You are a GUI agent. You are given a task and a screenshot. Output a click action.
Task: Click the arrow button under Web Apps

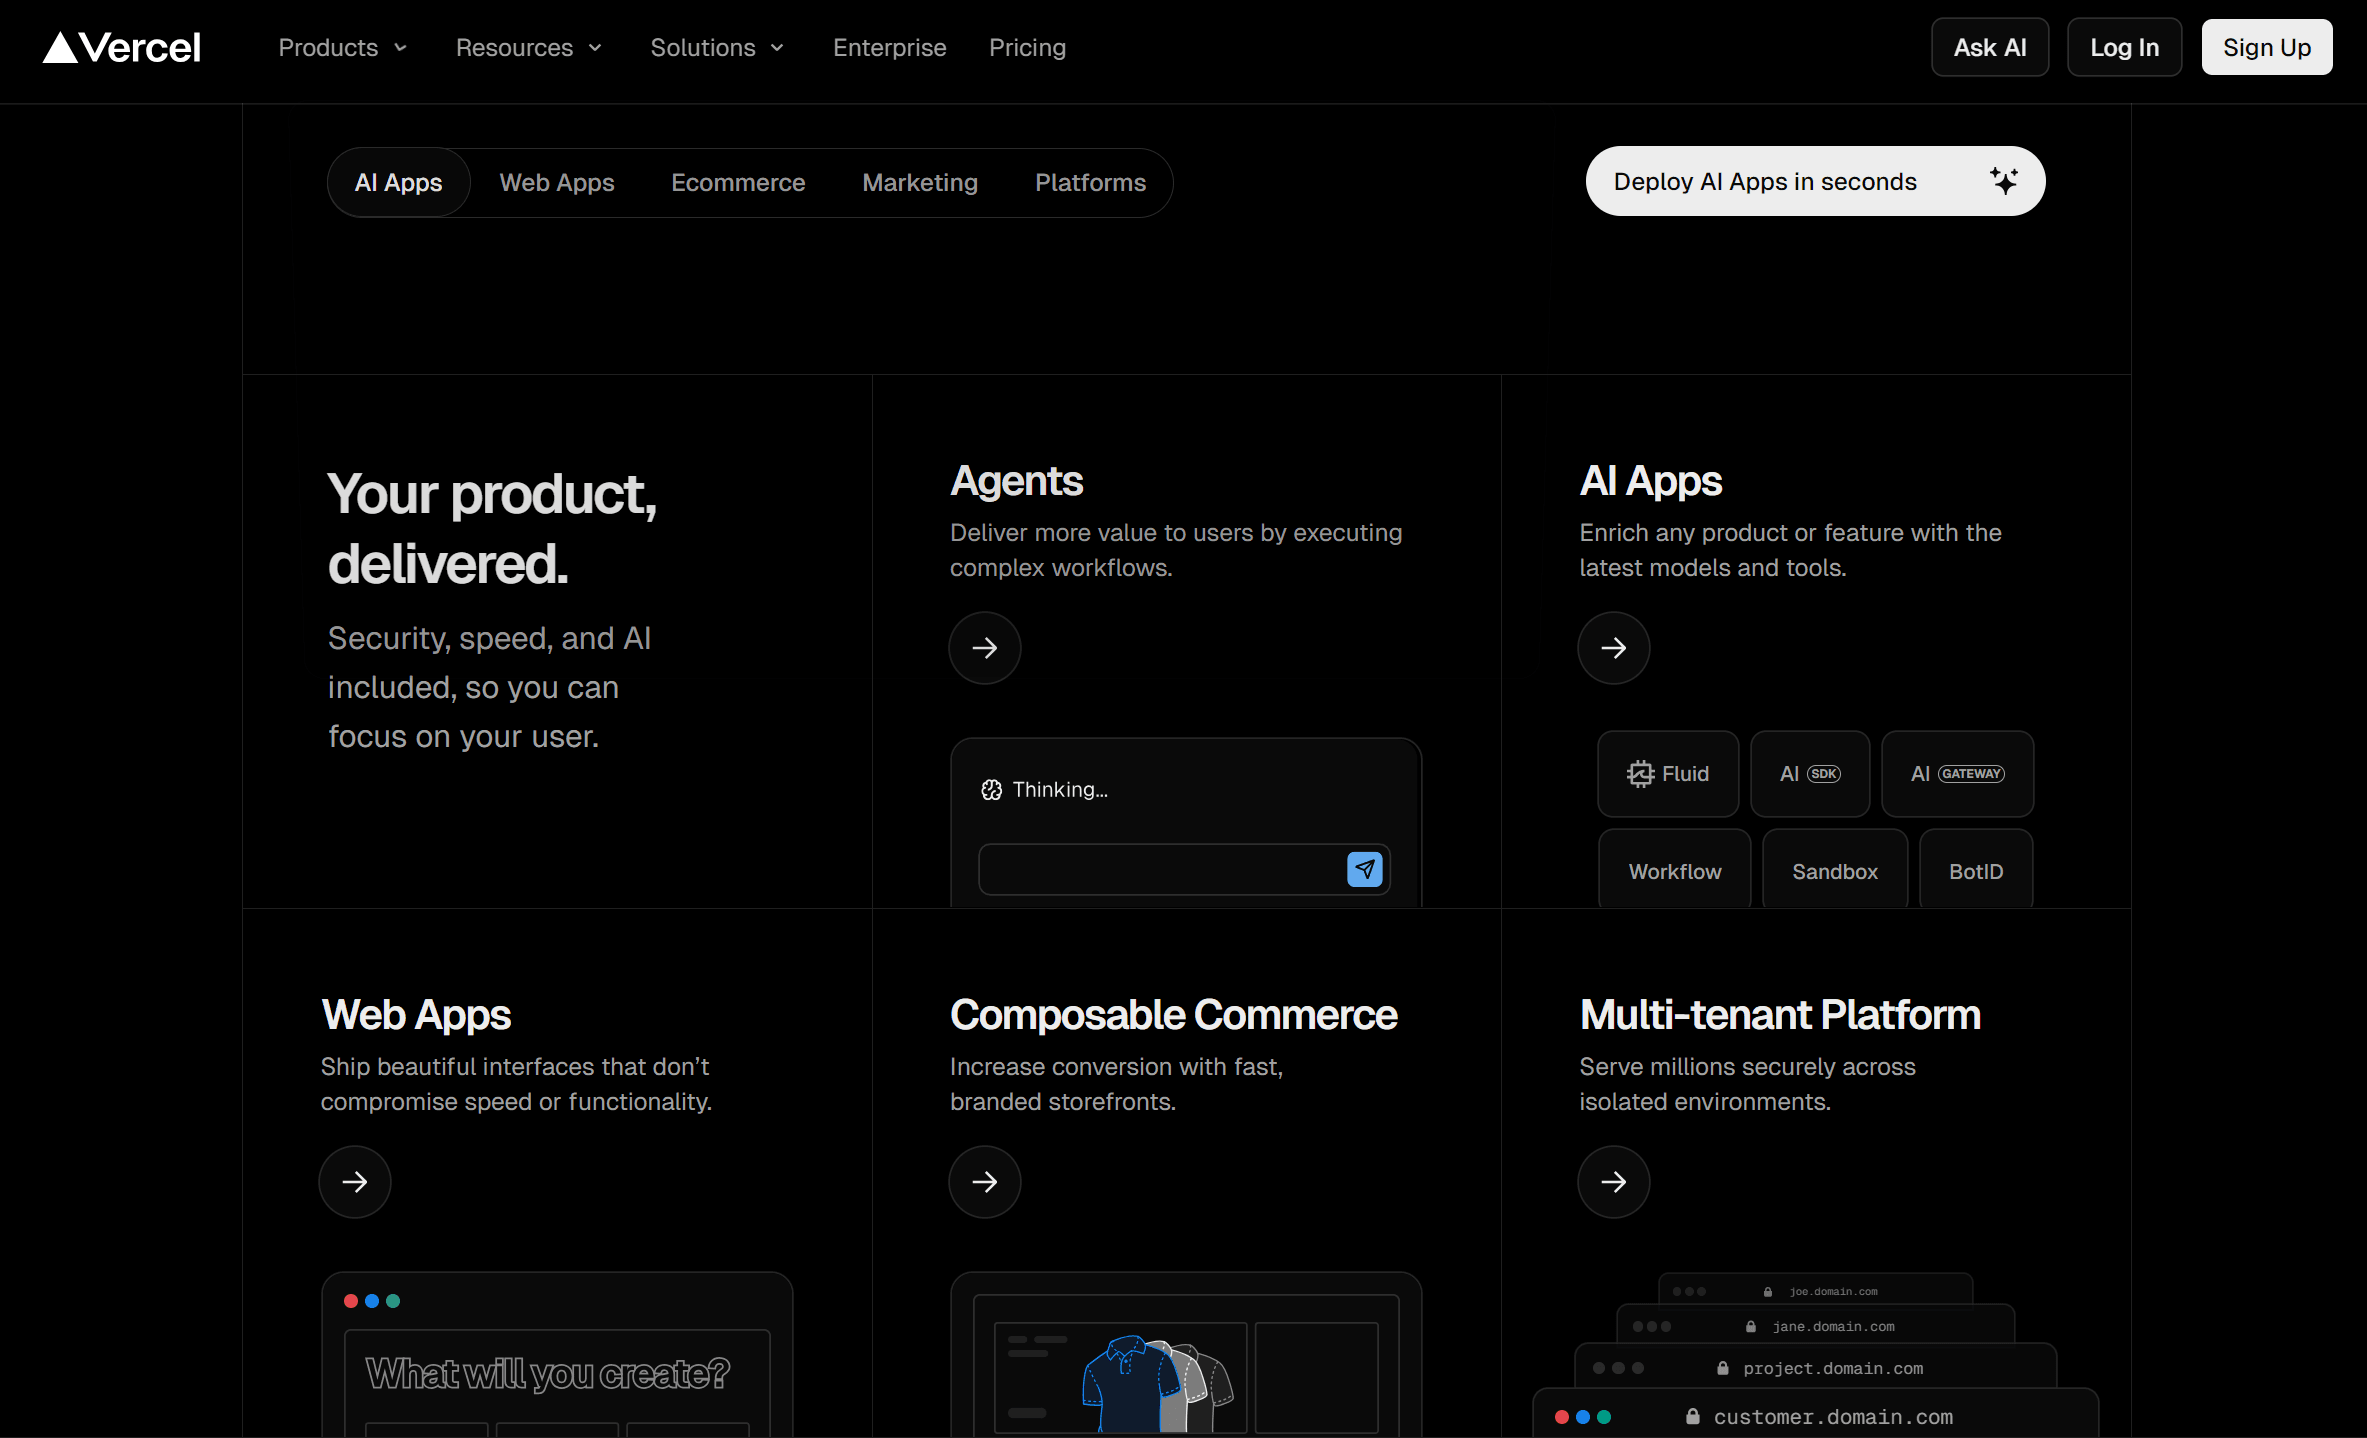(x=355, y=1182)
